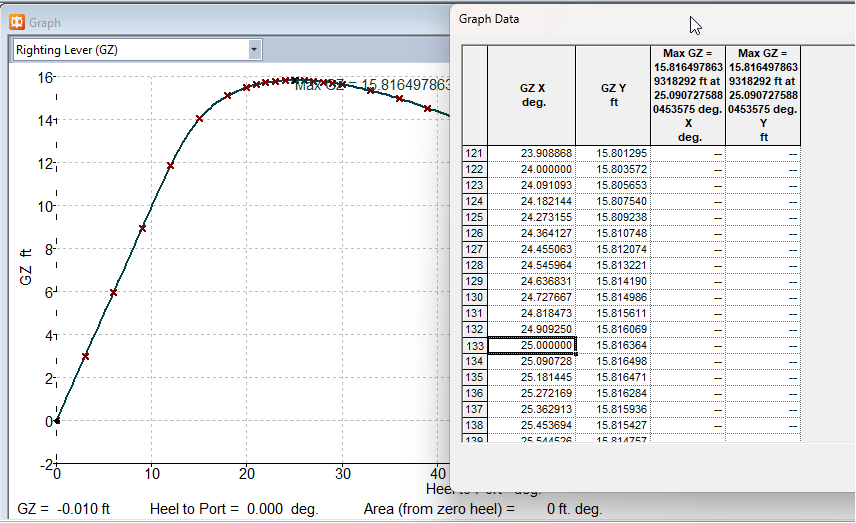The image size is (856, 523).
Task: Select cell with value 25.000000
Action: coord(532,346)
